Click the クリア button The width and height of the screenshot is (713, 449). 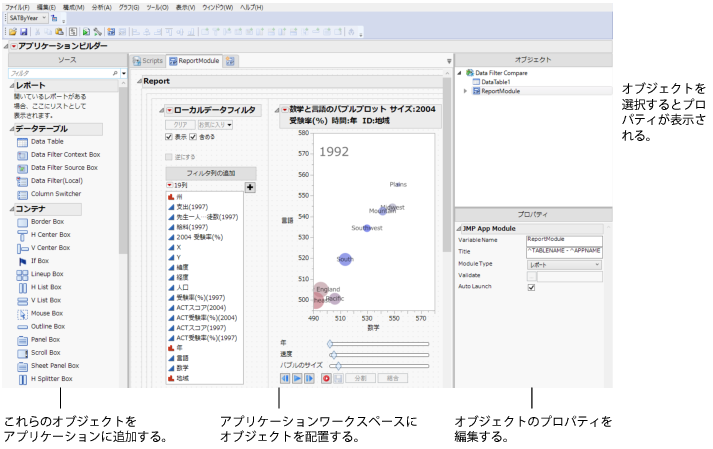(180, 125)
